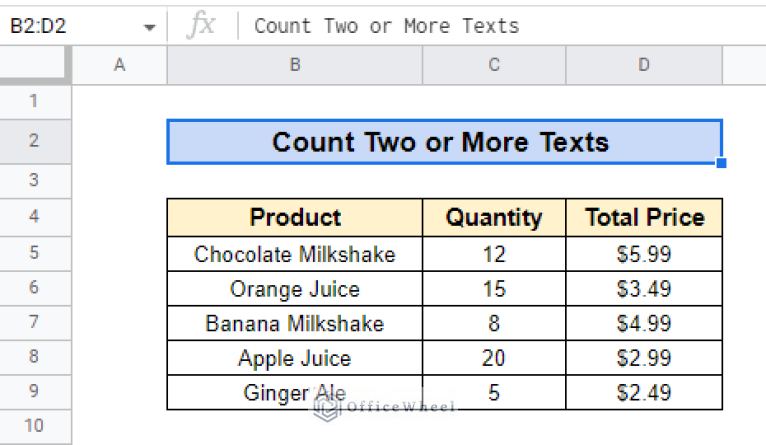
Task: Select row 2 header
Action: coord(34,141)
